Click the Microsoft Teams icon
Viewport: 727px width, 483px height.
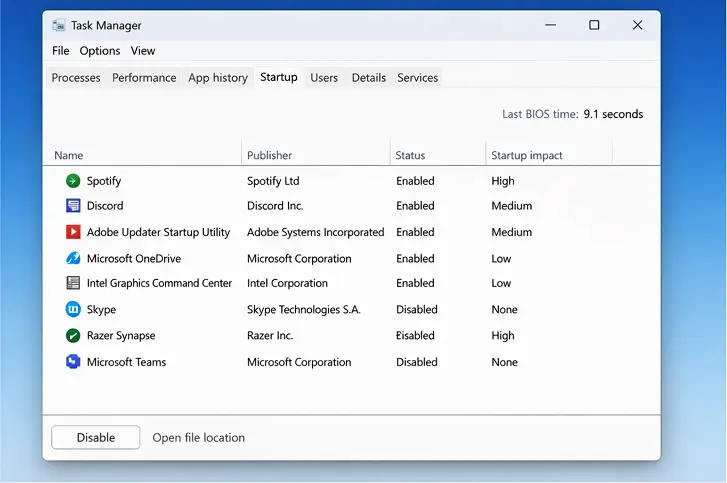coord(73,362)
